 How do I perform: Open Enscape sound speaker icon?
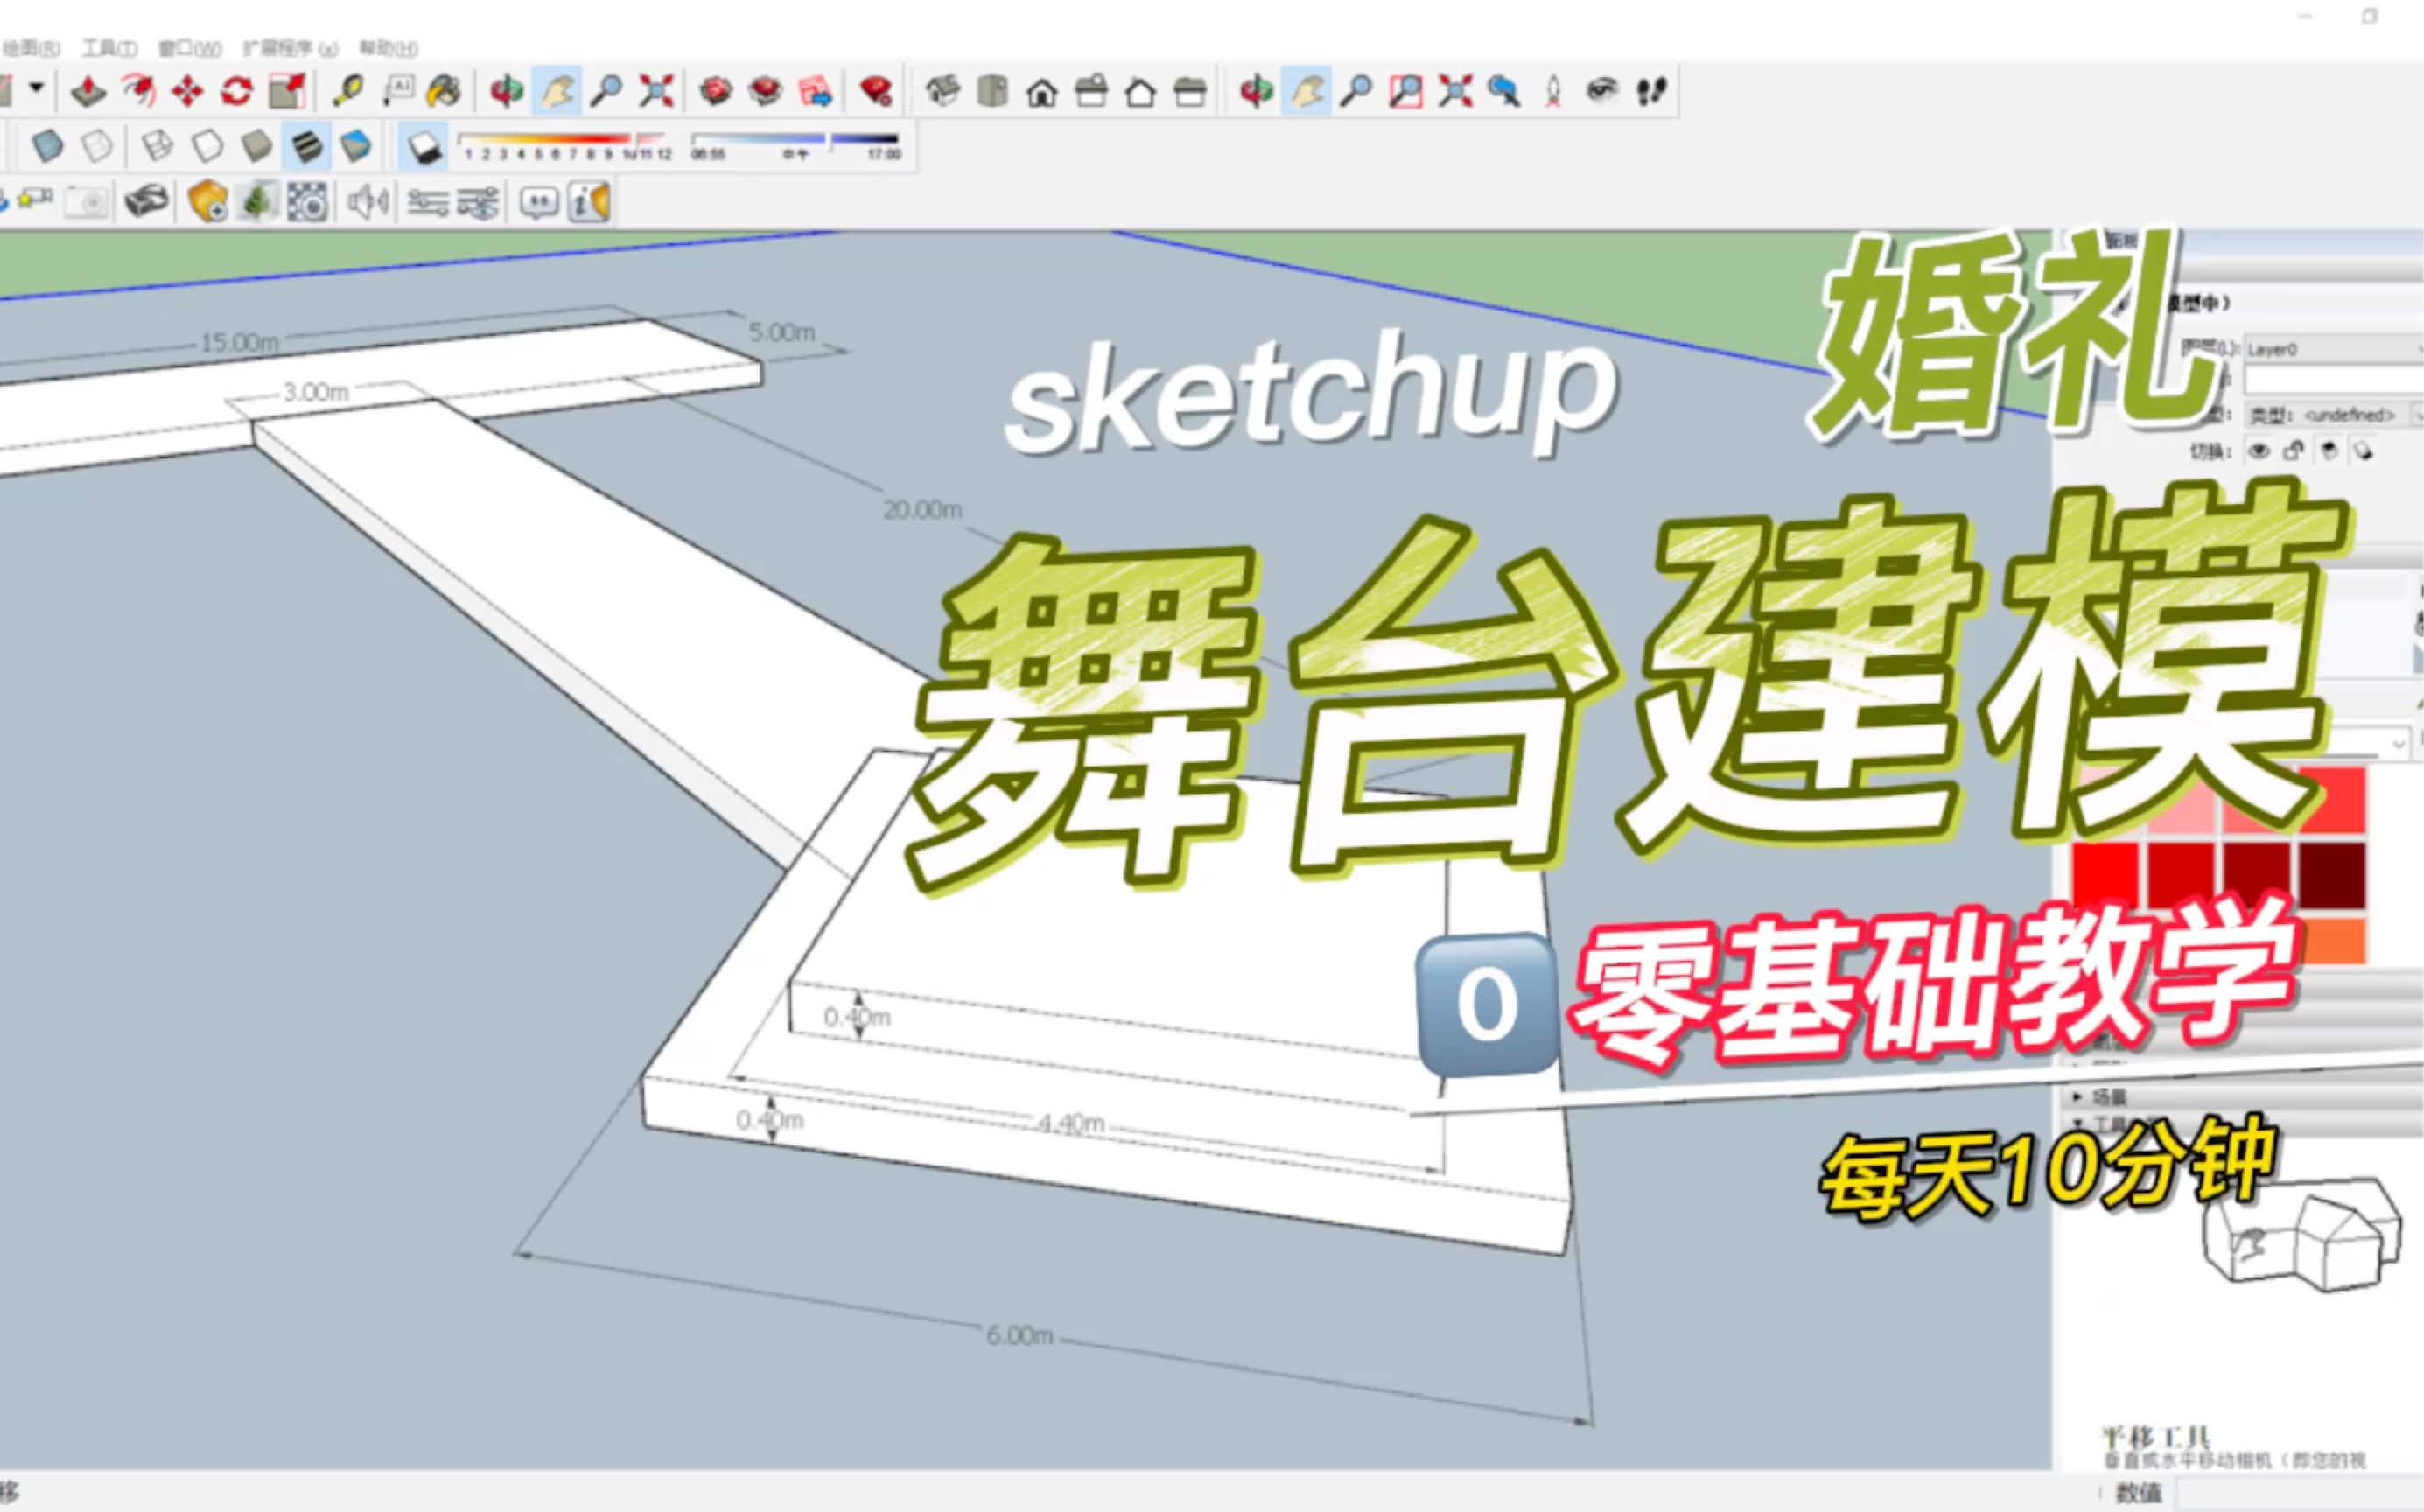[368, 202]
